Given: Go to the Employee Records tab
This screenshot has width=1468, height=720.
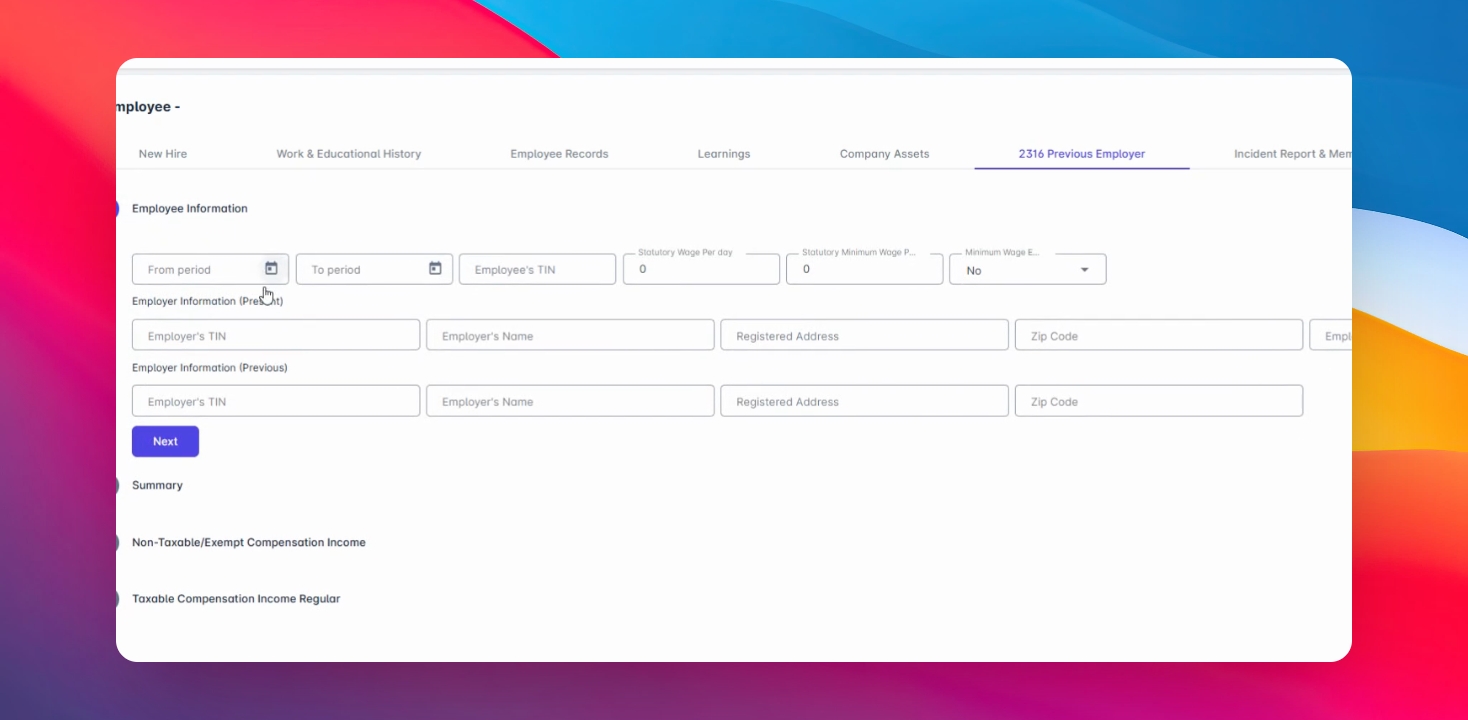Looking at the screenshot, I should (559, 154).
